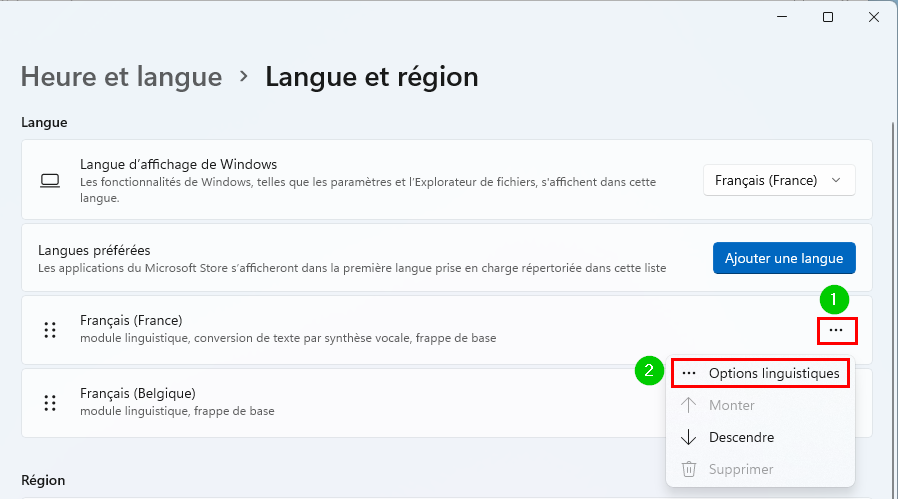The height and width of the screenshot is (499, 898).
Task: Open the three-dots menu for Français (France)
Action: 836,330
